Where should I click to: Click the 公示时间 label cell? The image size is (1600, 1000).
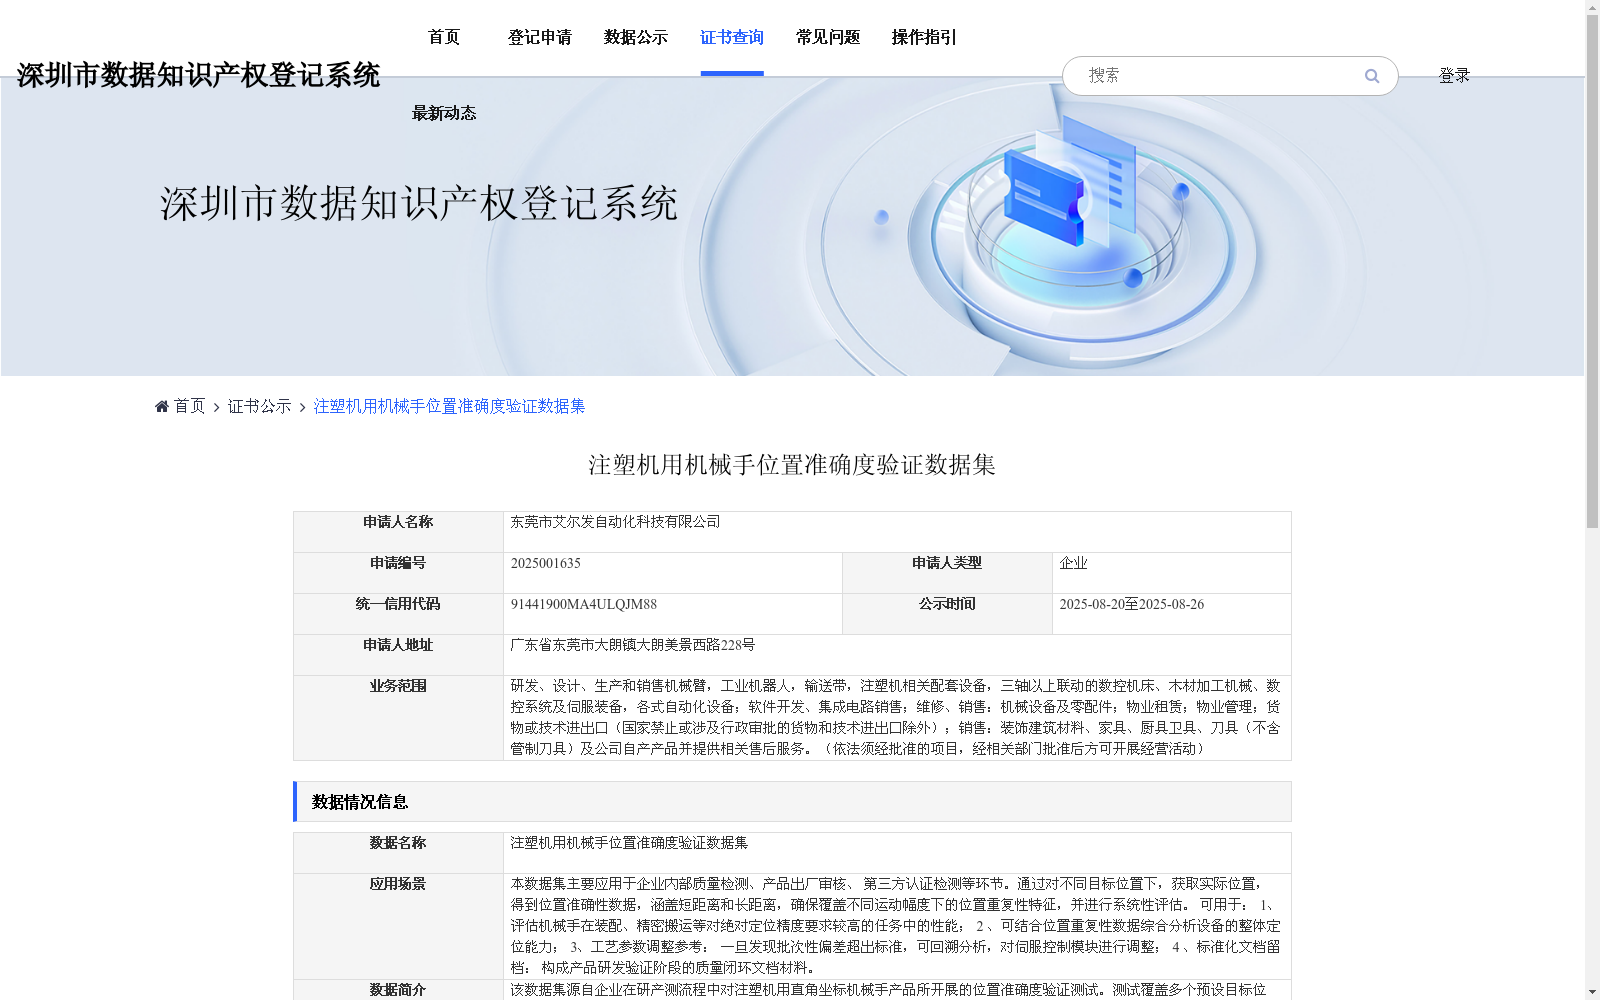(947, 614)
